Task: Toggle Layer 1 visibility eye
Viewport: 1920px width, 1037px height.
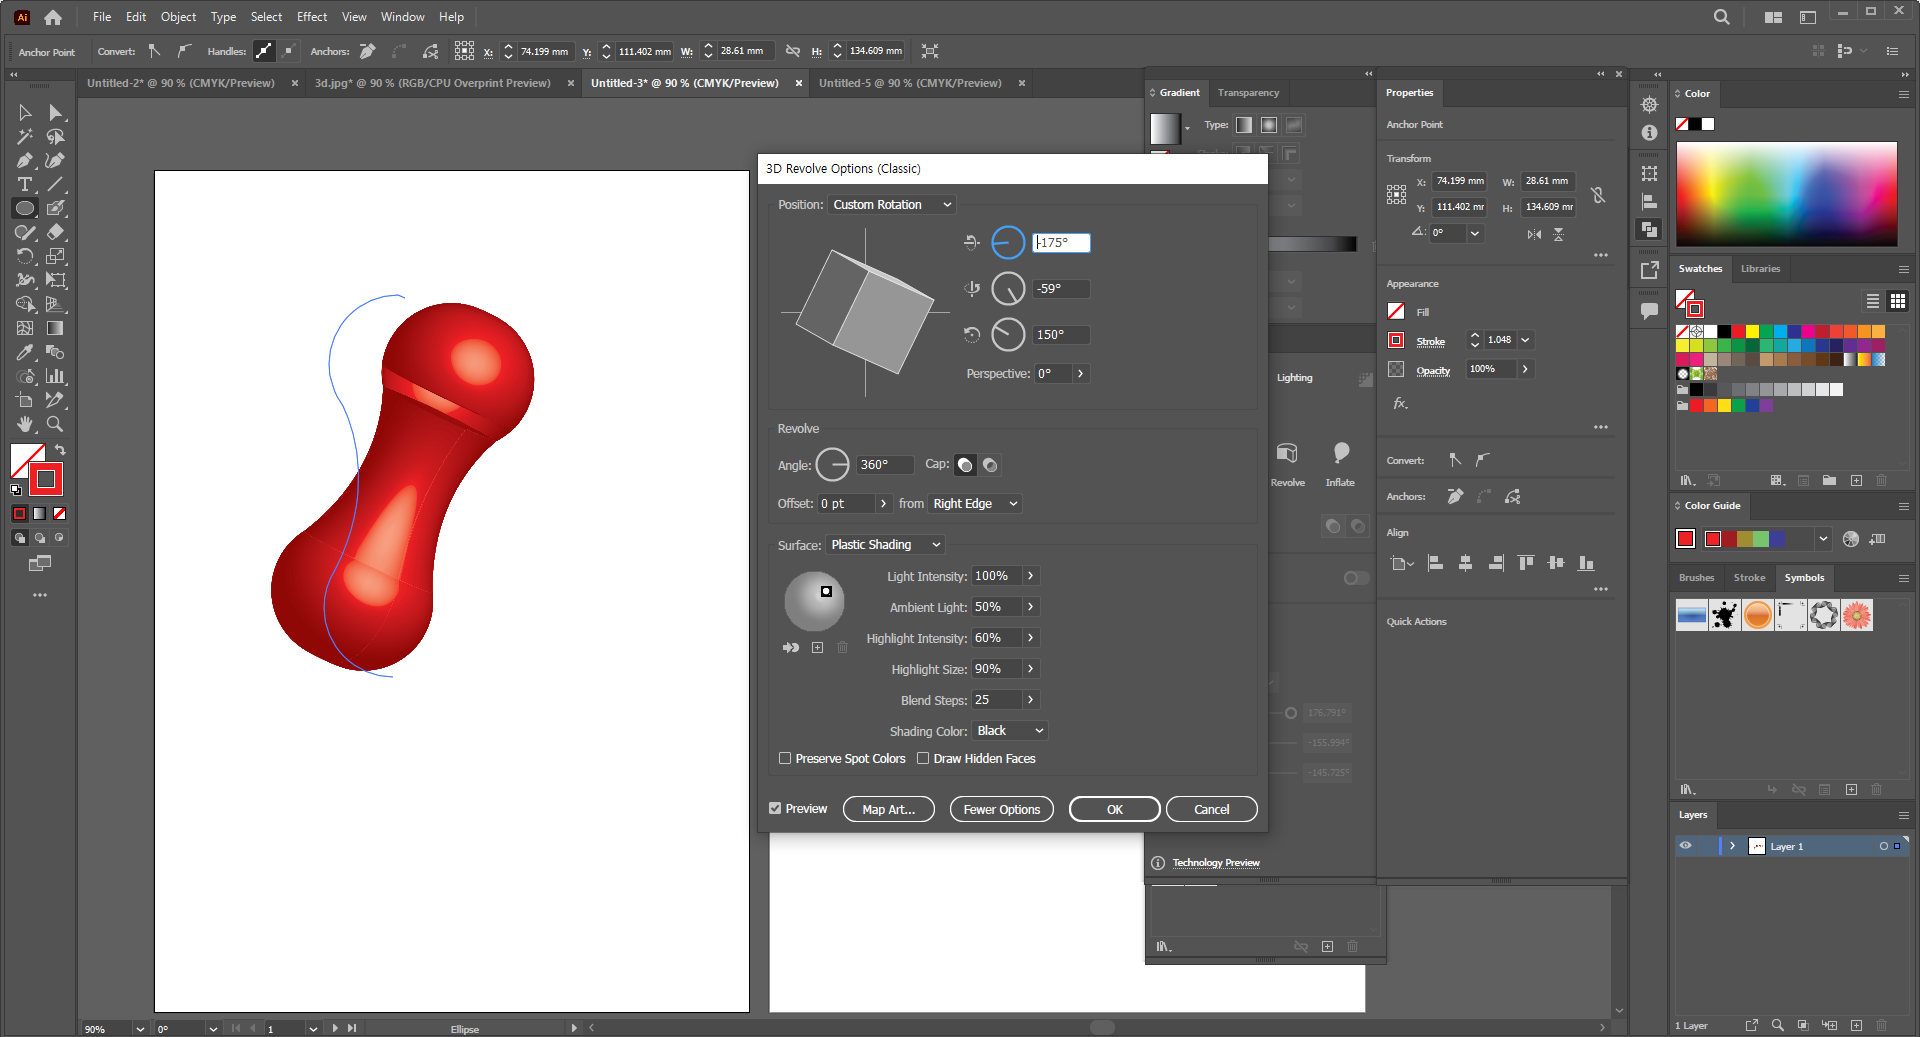Action: click(1685, 846)
